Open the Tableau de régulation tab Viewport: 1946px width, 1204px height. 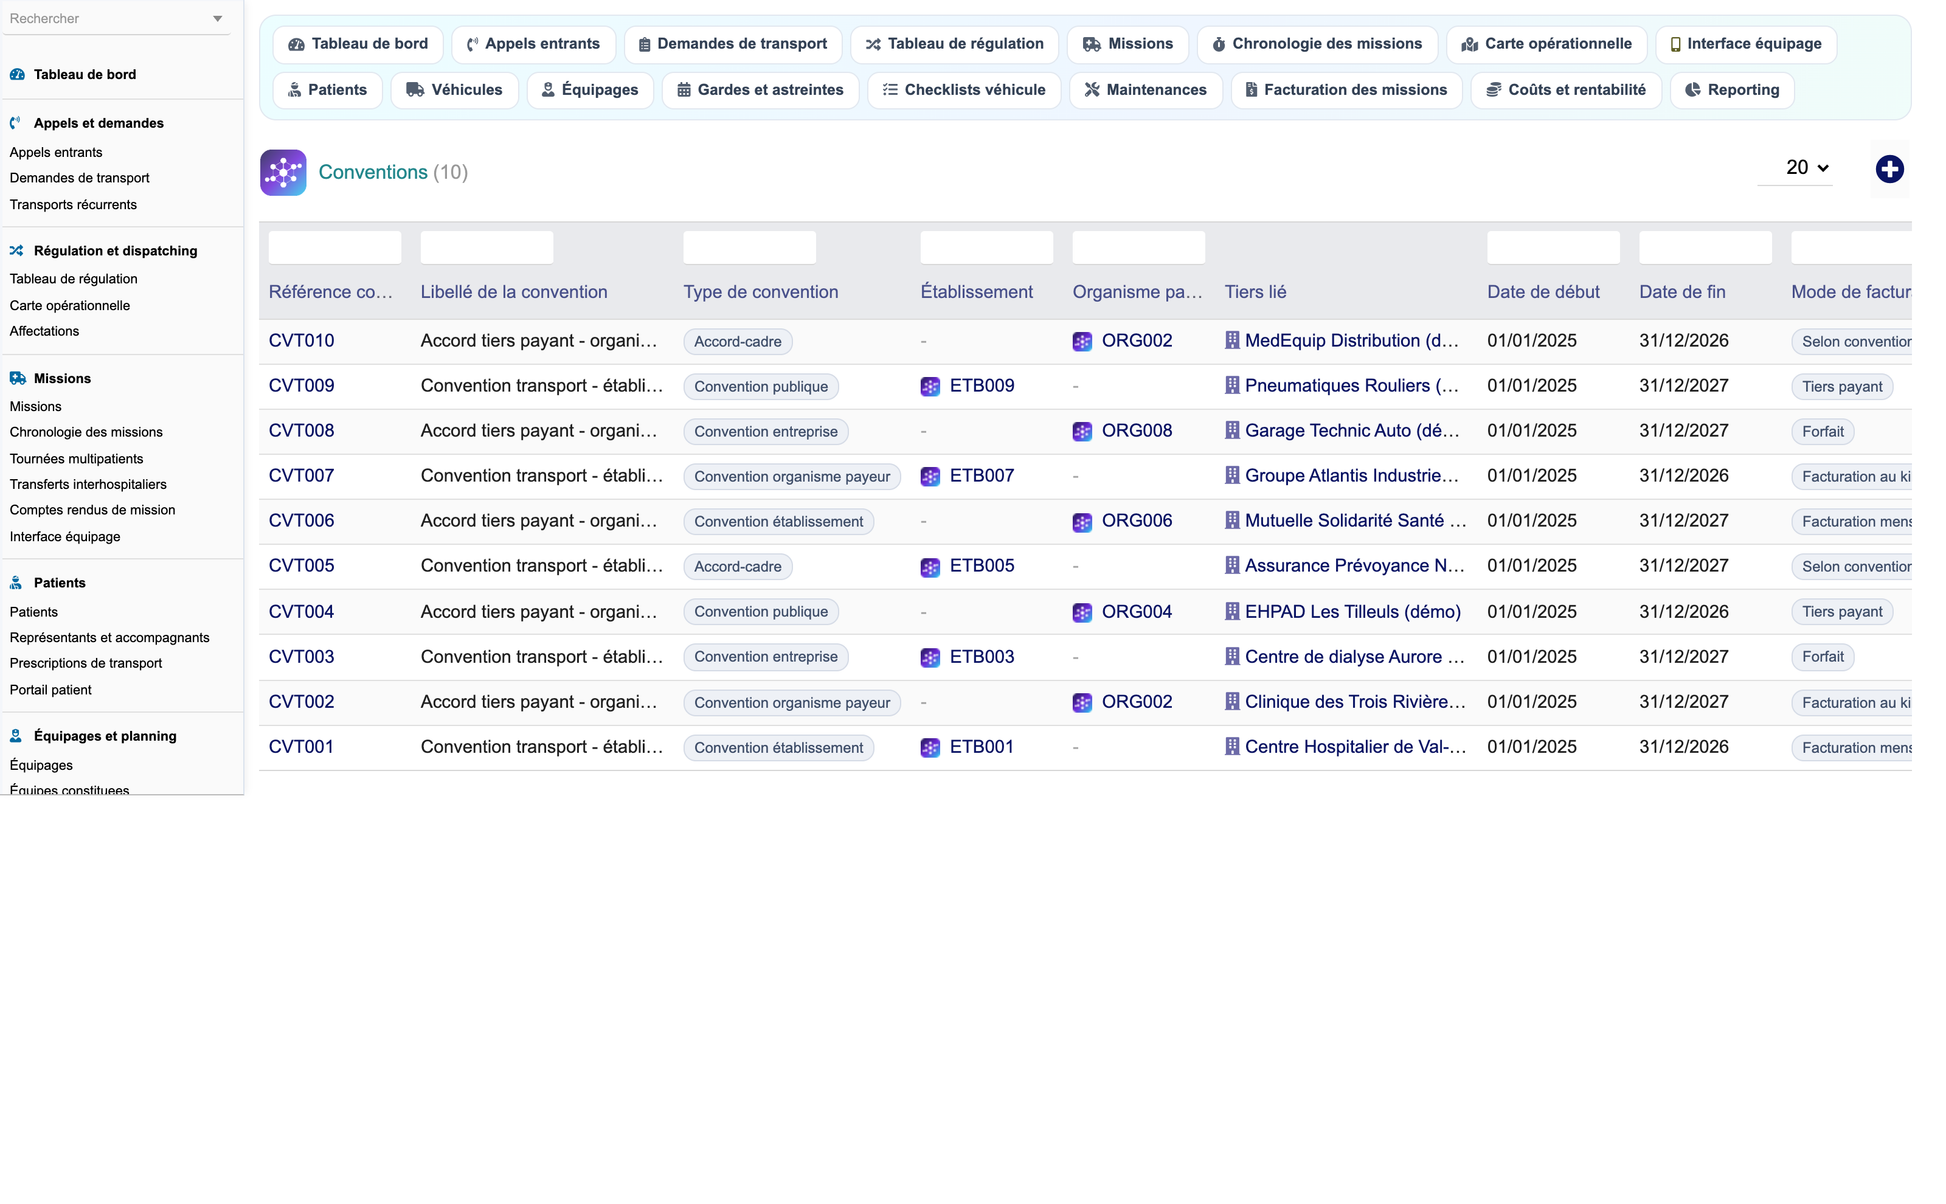pyautogui.click(x=954, y=44)
